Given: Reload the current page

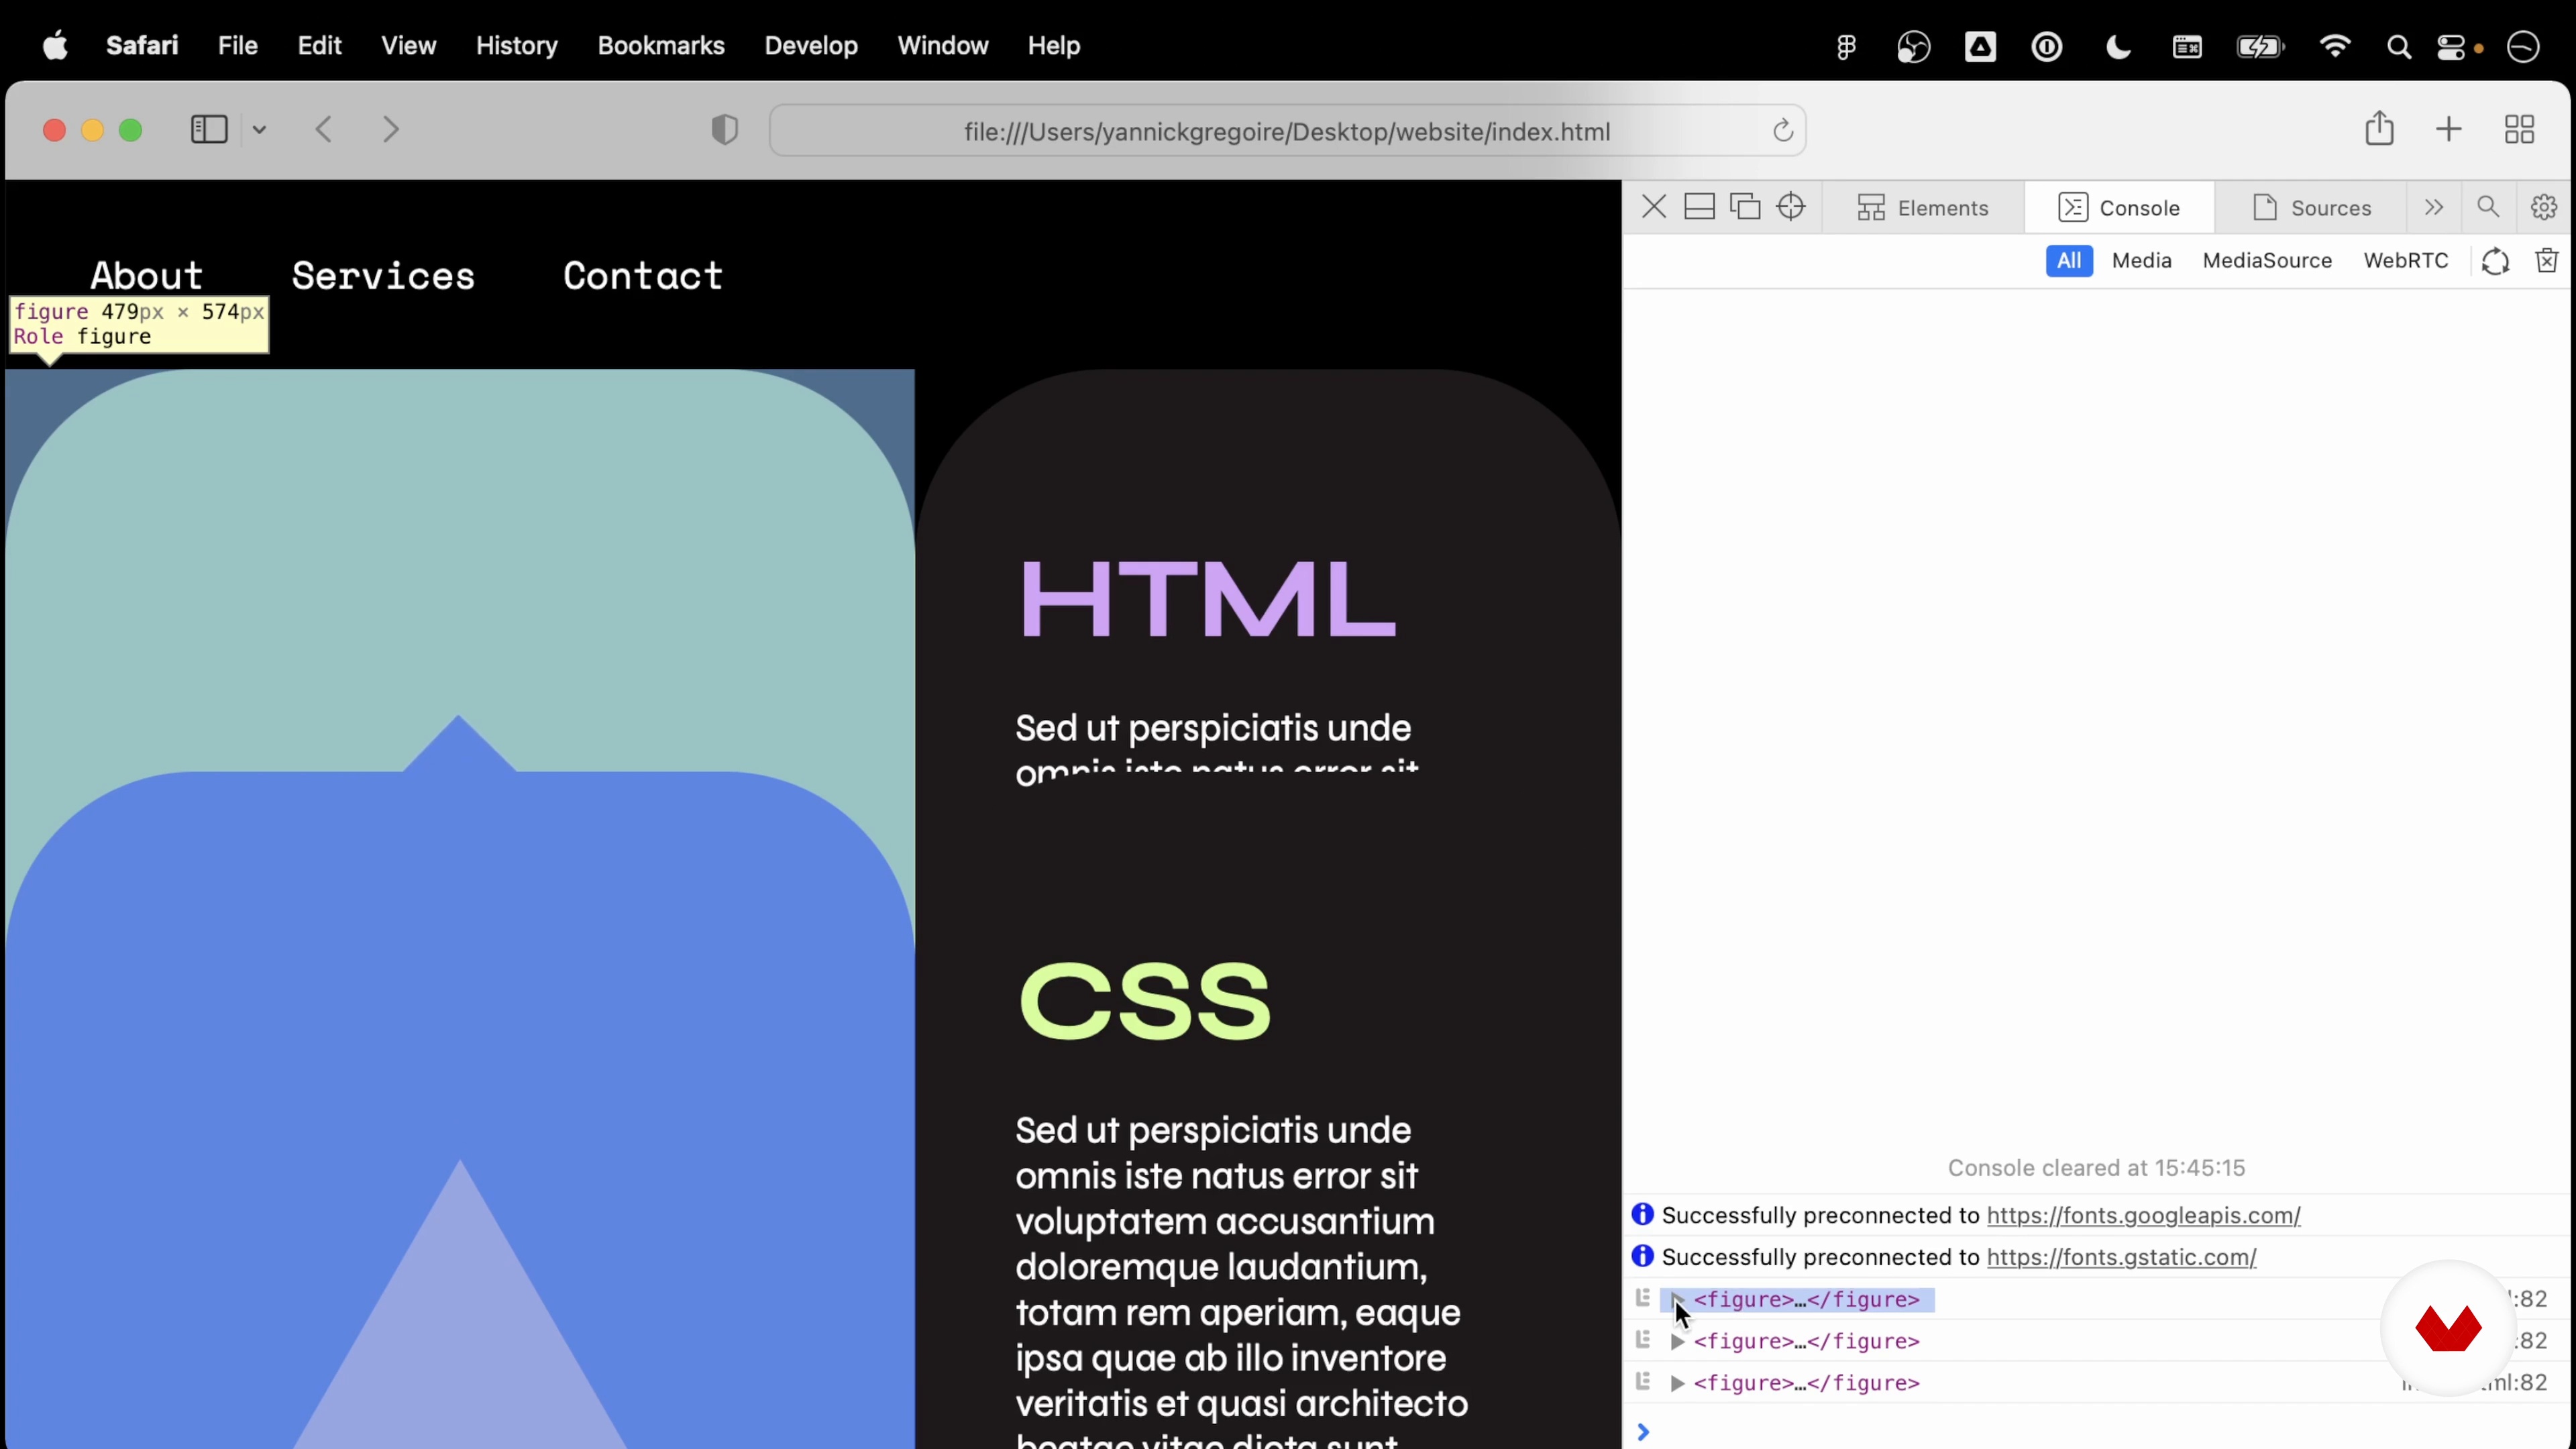Looking at the screenshot, I should [1782, 130].
